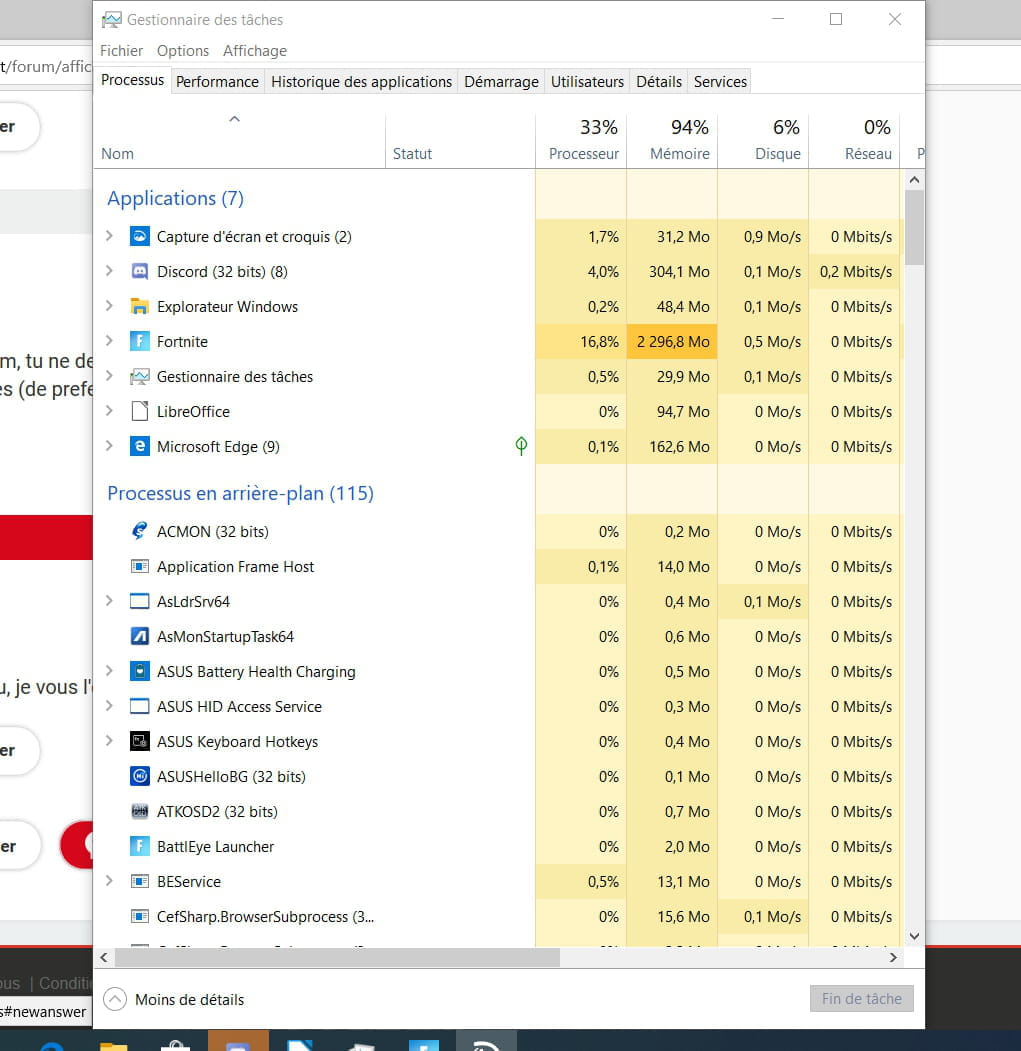This screenshot has width=1021, height=1051.
Task: Click the ACMON (32 bits) icon
Action: [x=139, y=532]
